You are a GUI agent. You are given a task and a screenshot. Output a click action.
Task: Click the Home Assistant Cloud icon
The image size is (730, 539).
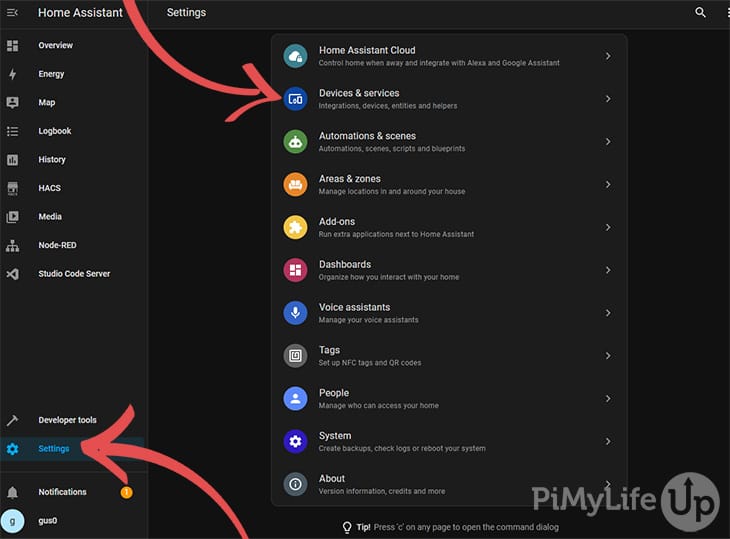[295, 56]
